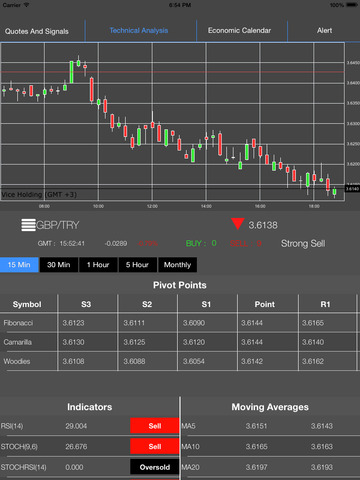This screenshot has width=360, height=480.
Task: Switch to the Economic Calendar tab
Action: tap(239, 31)
